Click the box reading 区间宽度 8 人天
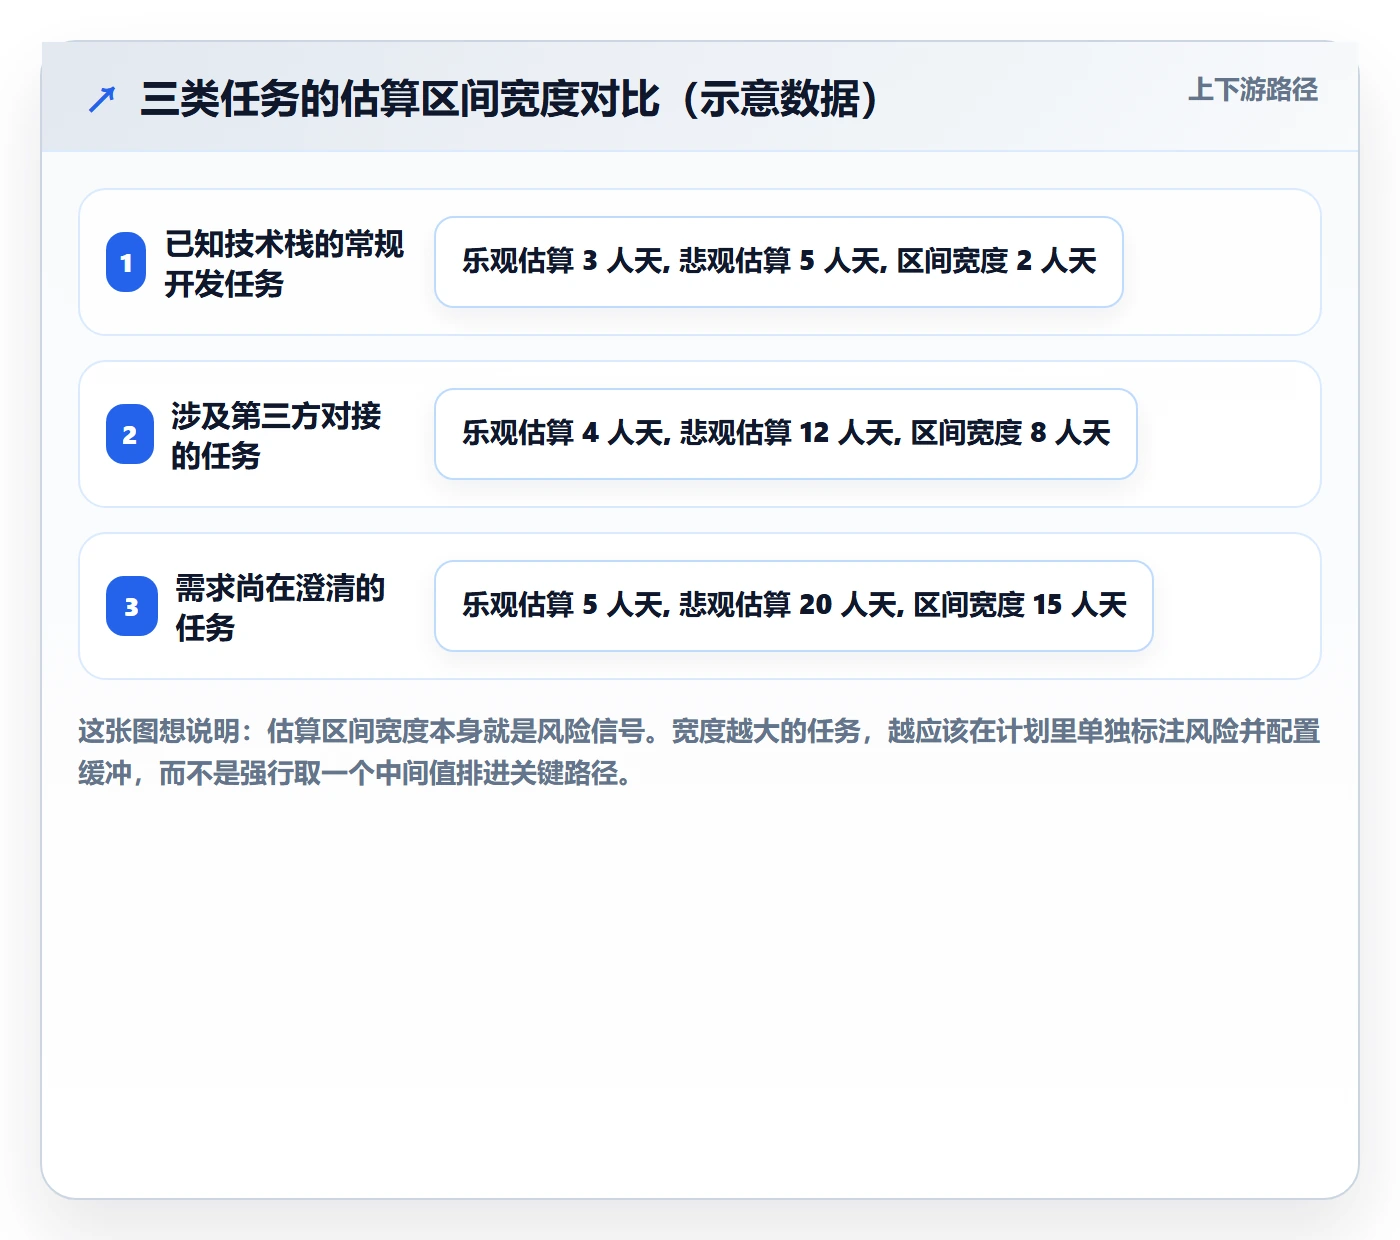The image size is (1400, 1240). pos(786,434)
